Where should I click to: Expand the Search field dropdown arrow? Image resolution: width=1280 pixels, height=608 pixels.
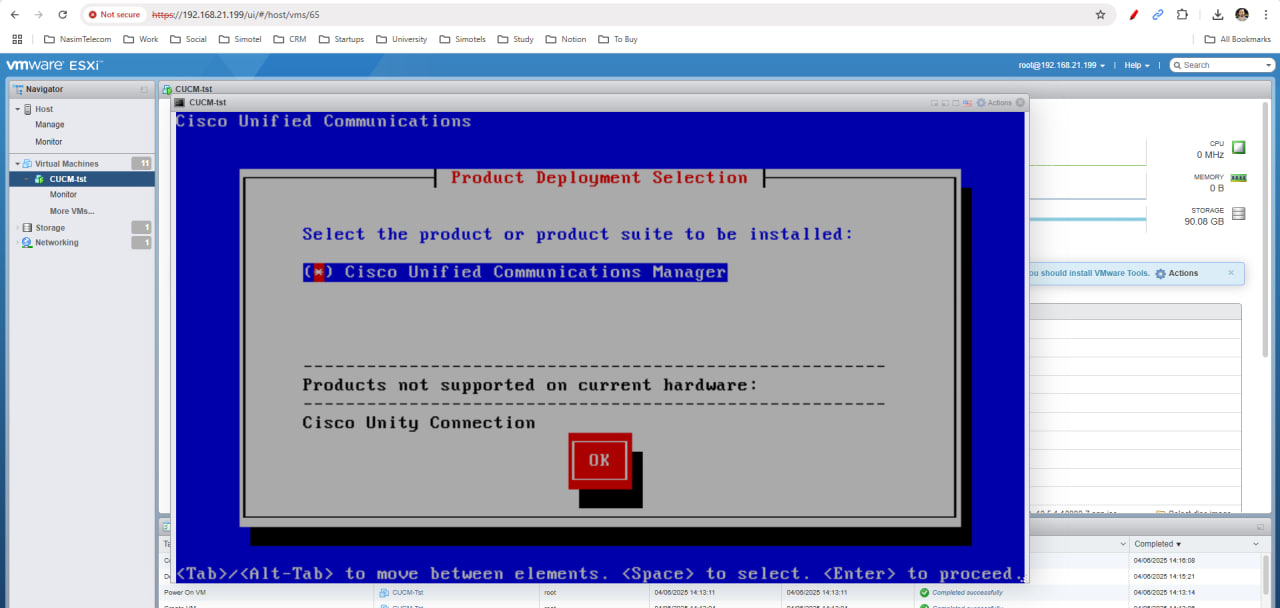point(1268,65)
